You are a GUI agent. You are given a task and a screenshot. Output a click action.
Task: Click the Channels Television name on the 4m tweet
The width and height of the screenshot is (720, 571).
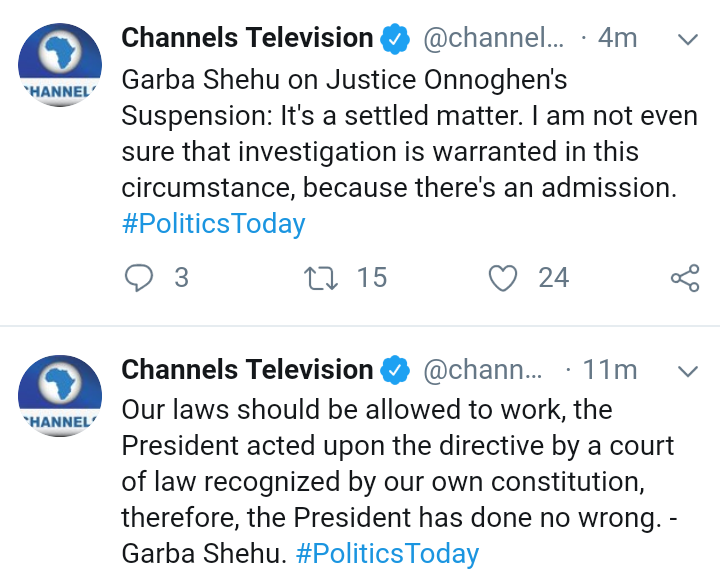(247, 39)
